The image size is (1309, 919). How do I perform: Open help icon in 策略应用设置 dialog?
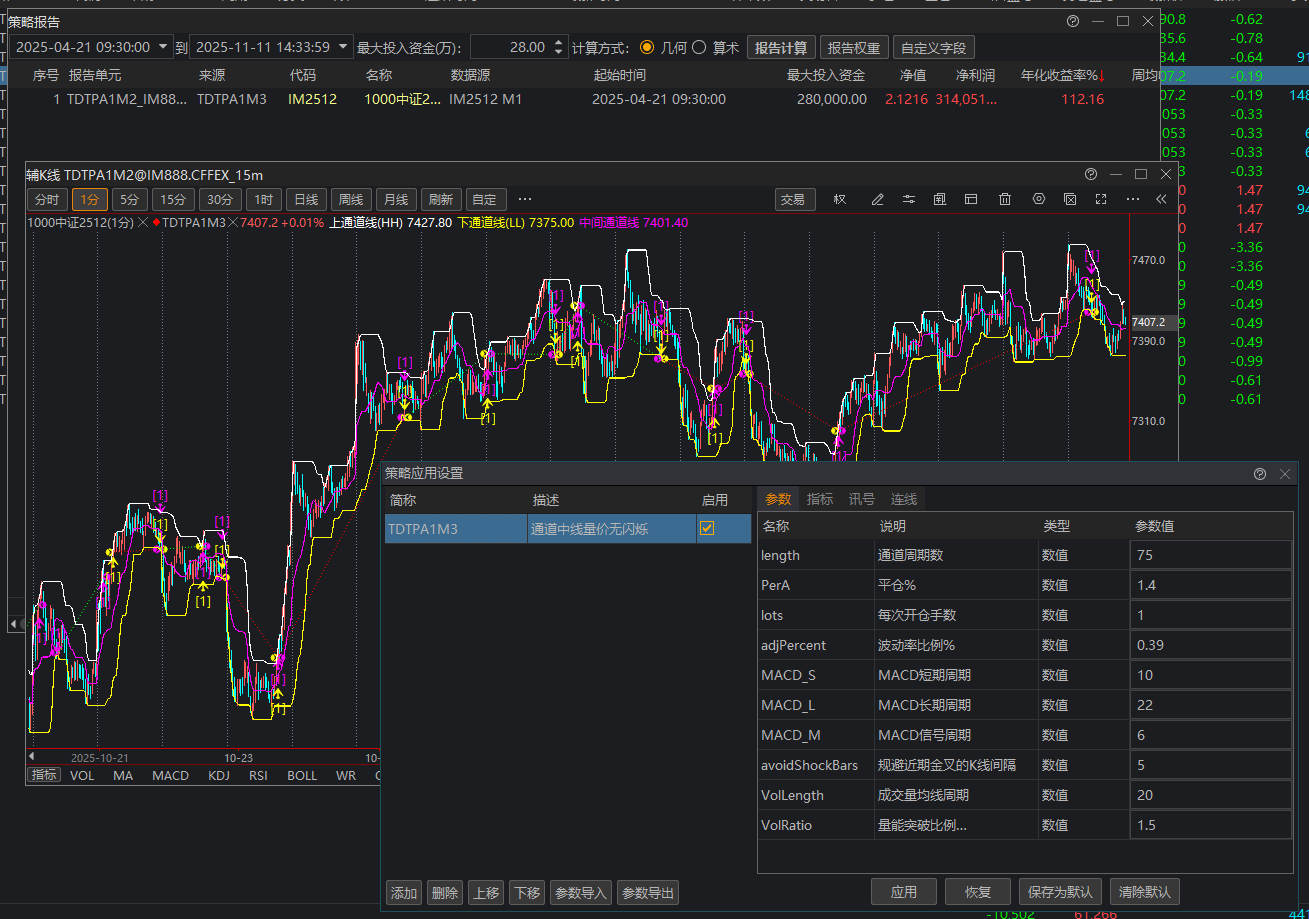1259,474
